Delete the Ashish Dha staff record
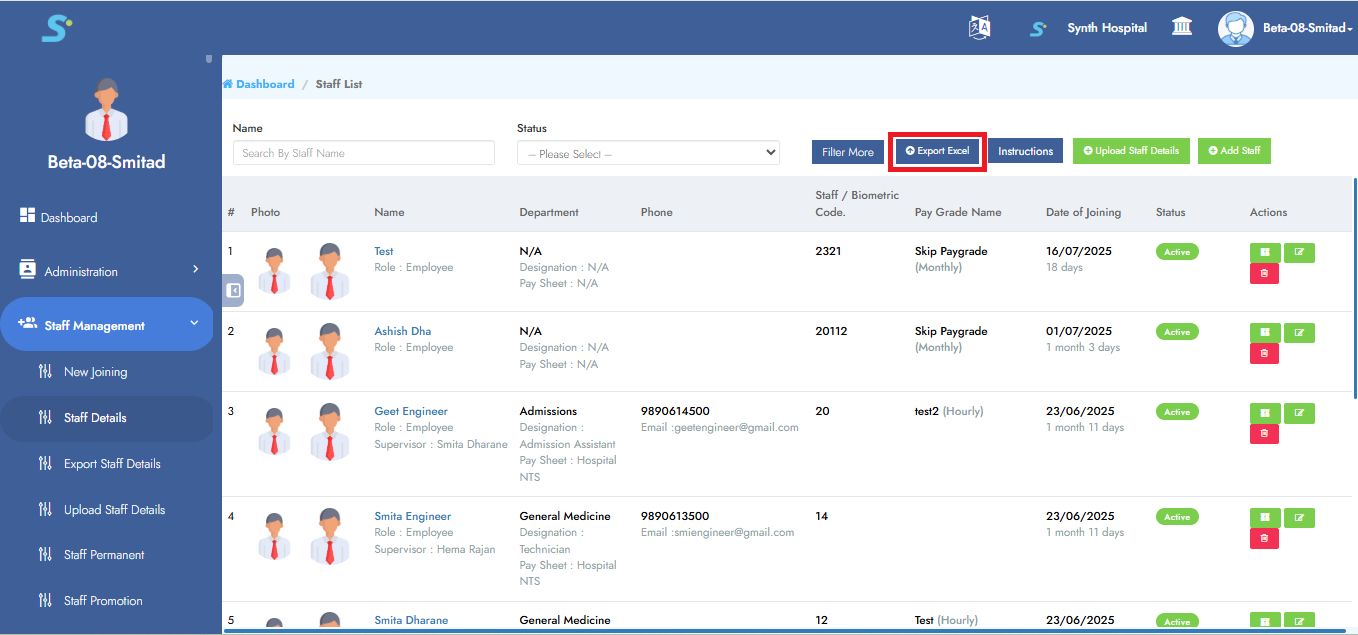 point(1264,353)
